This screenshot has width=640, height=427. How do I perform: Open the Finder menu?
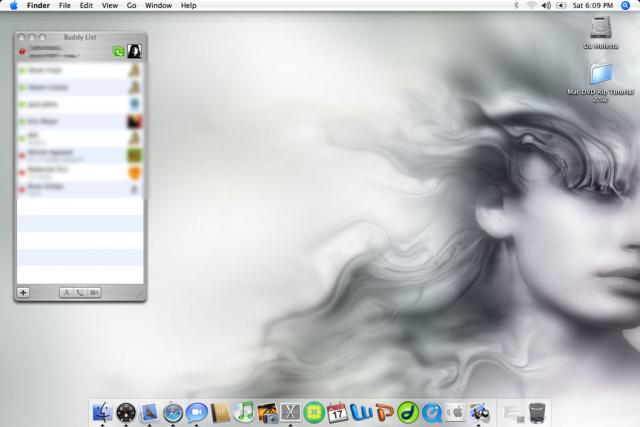point(38,5)
